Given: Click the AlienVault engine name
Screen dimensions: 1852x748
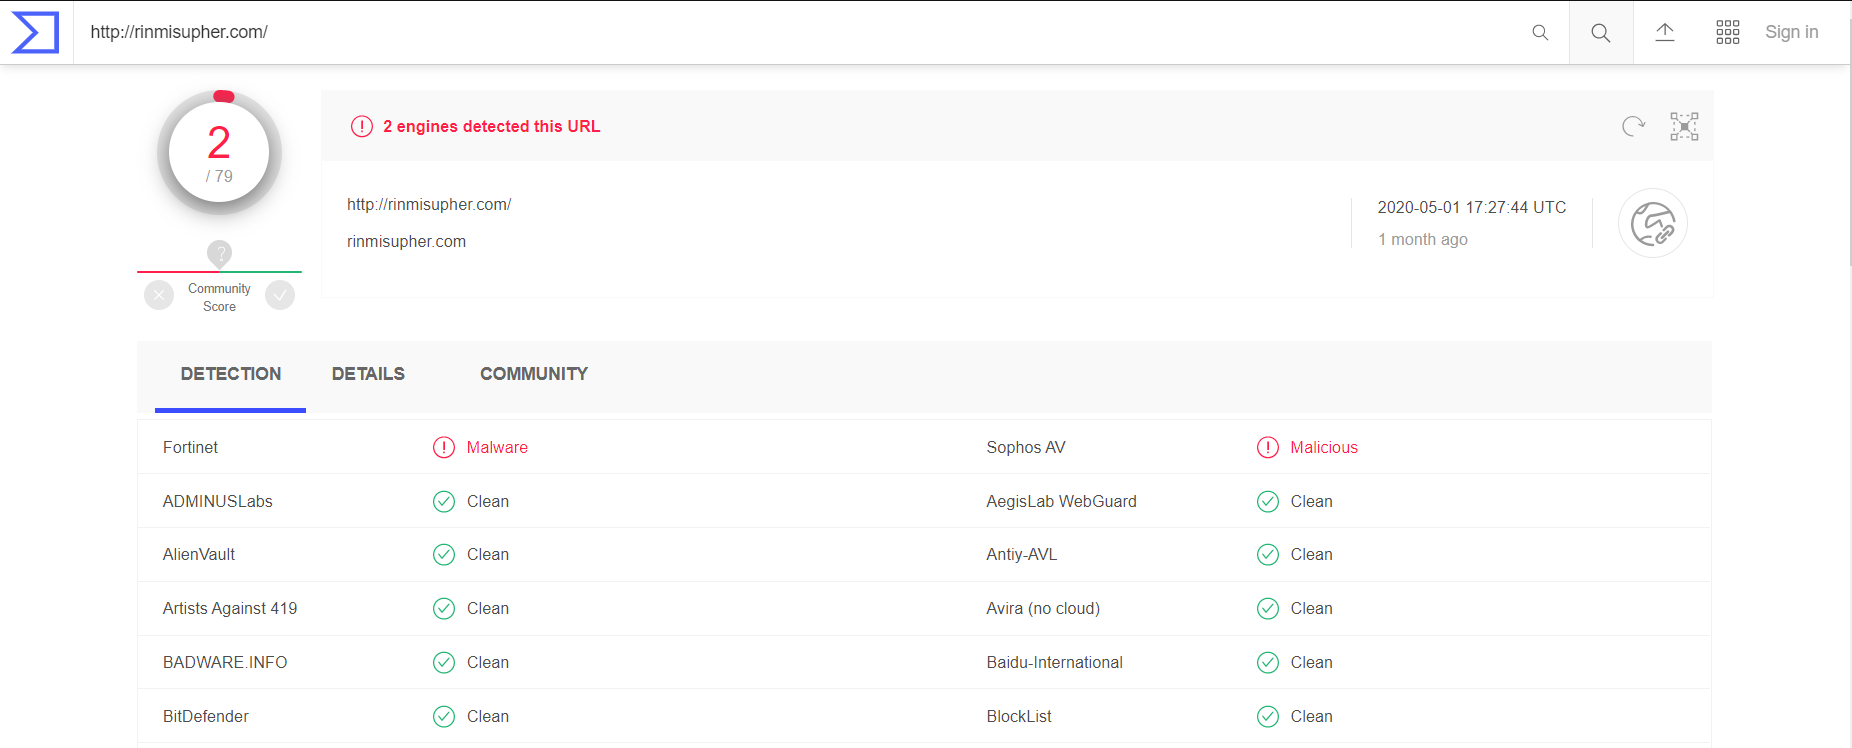Looking at the screenshot, I should pos(199,554).
